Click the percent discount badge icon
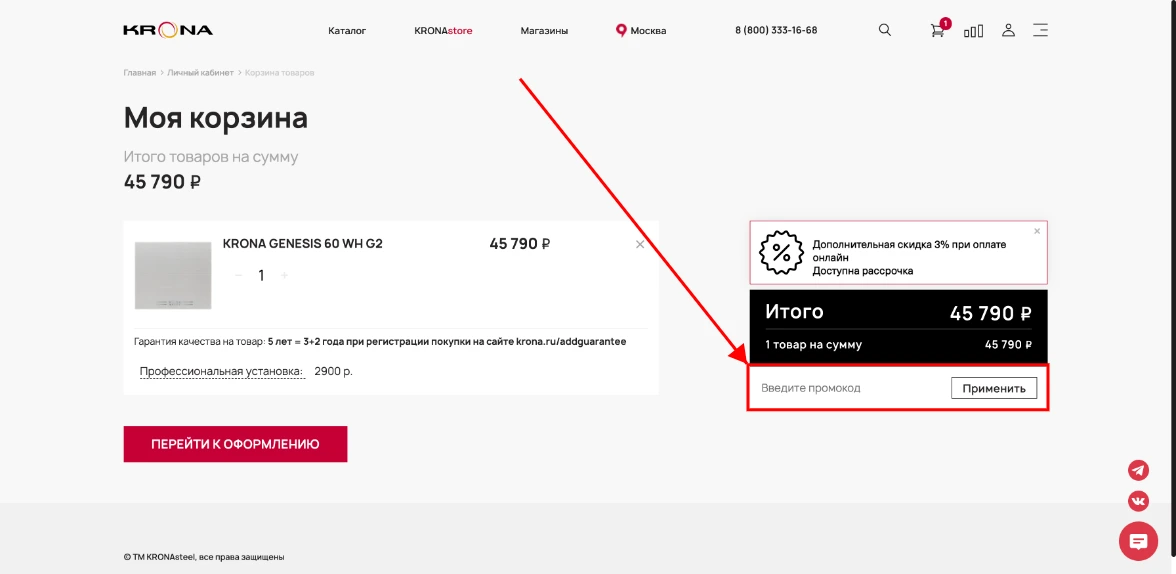Screen dimensions: 1176x574 point(781,252)
